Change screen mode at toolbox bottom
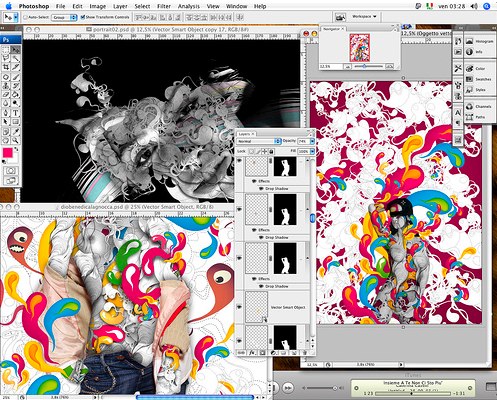 11,180
